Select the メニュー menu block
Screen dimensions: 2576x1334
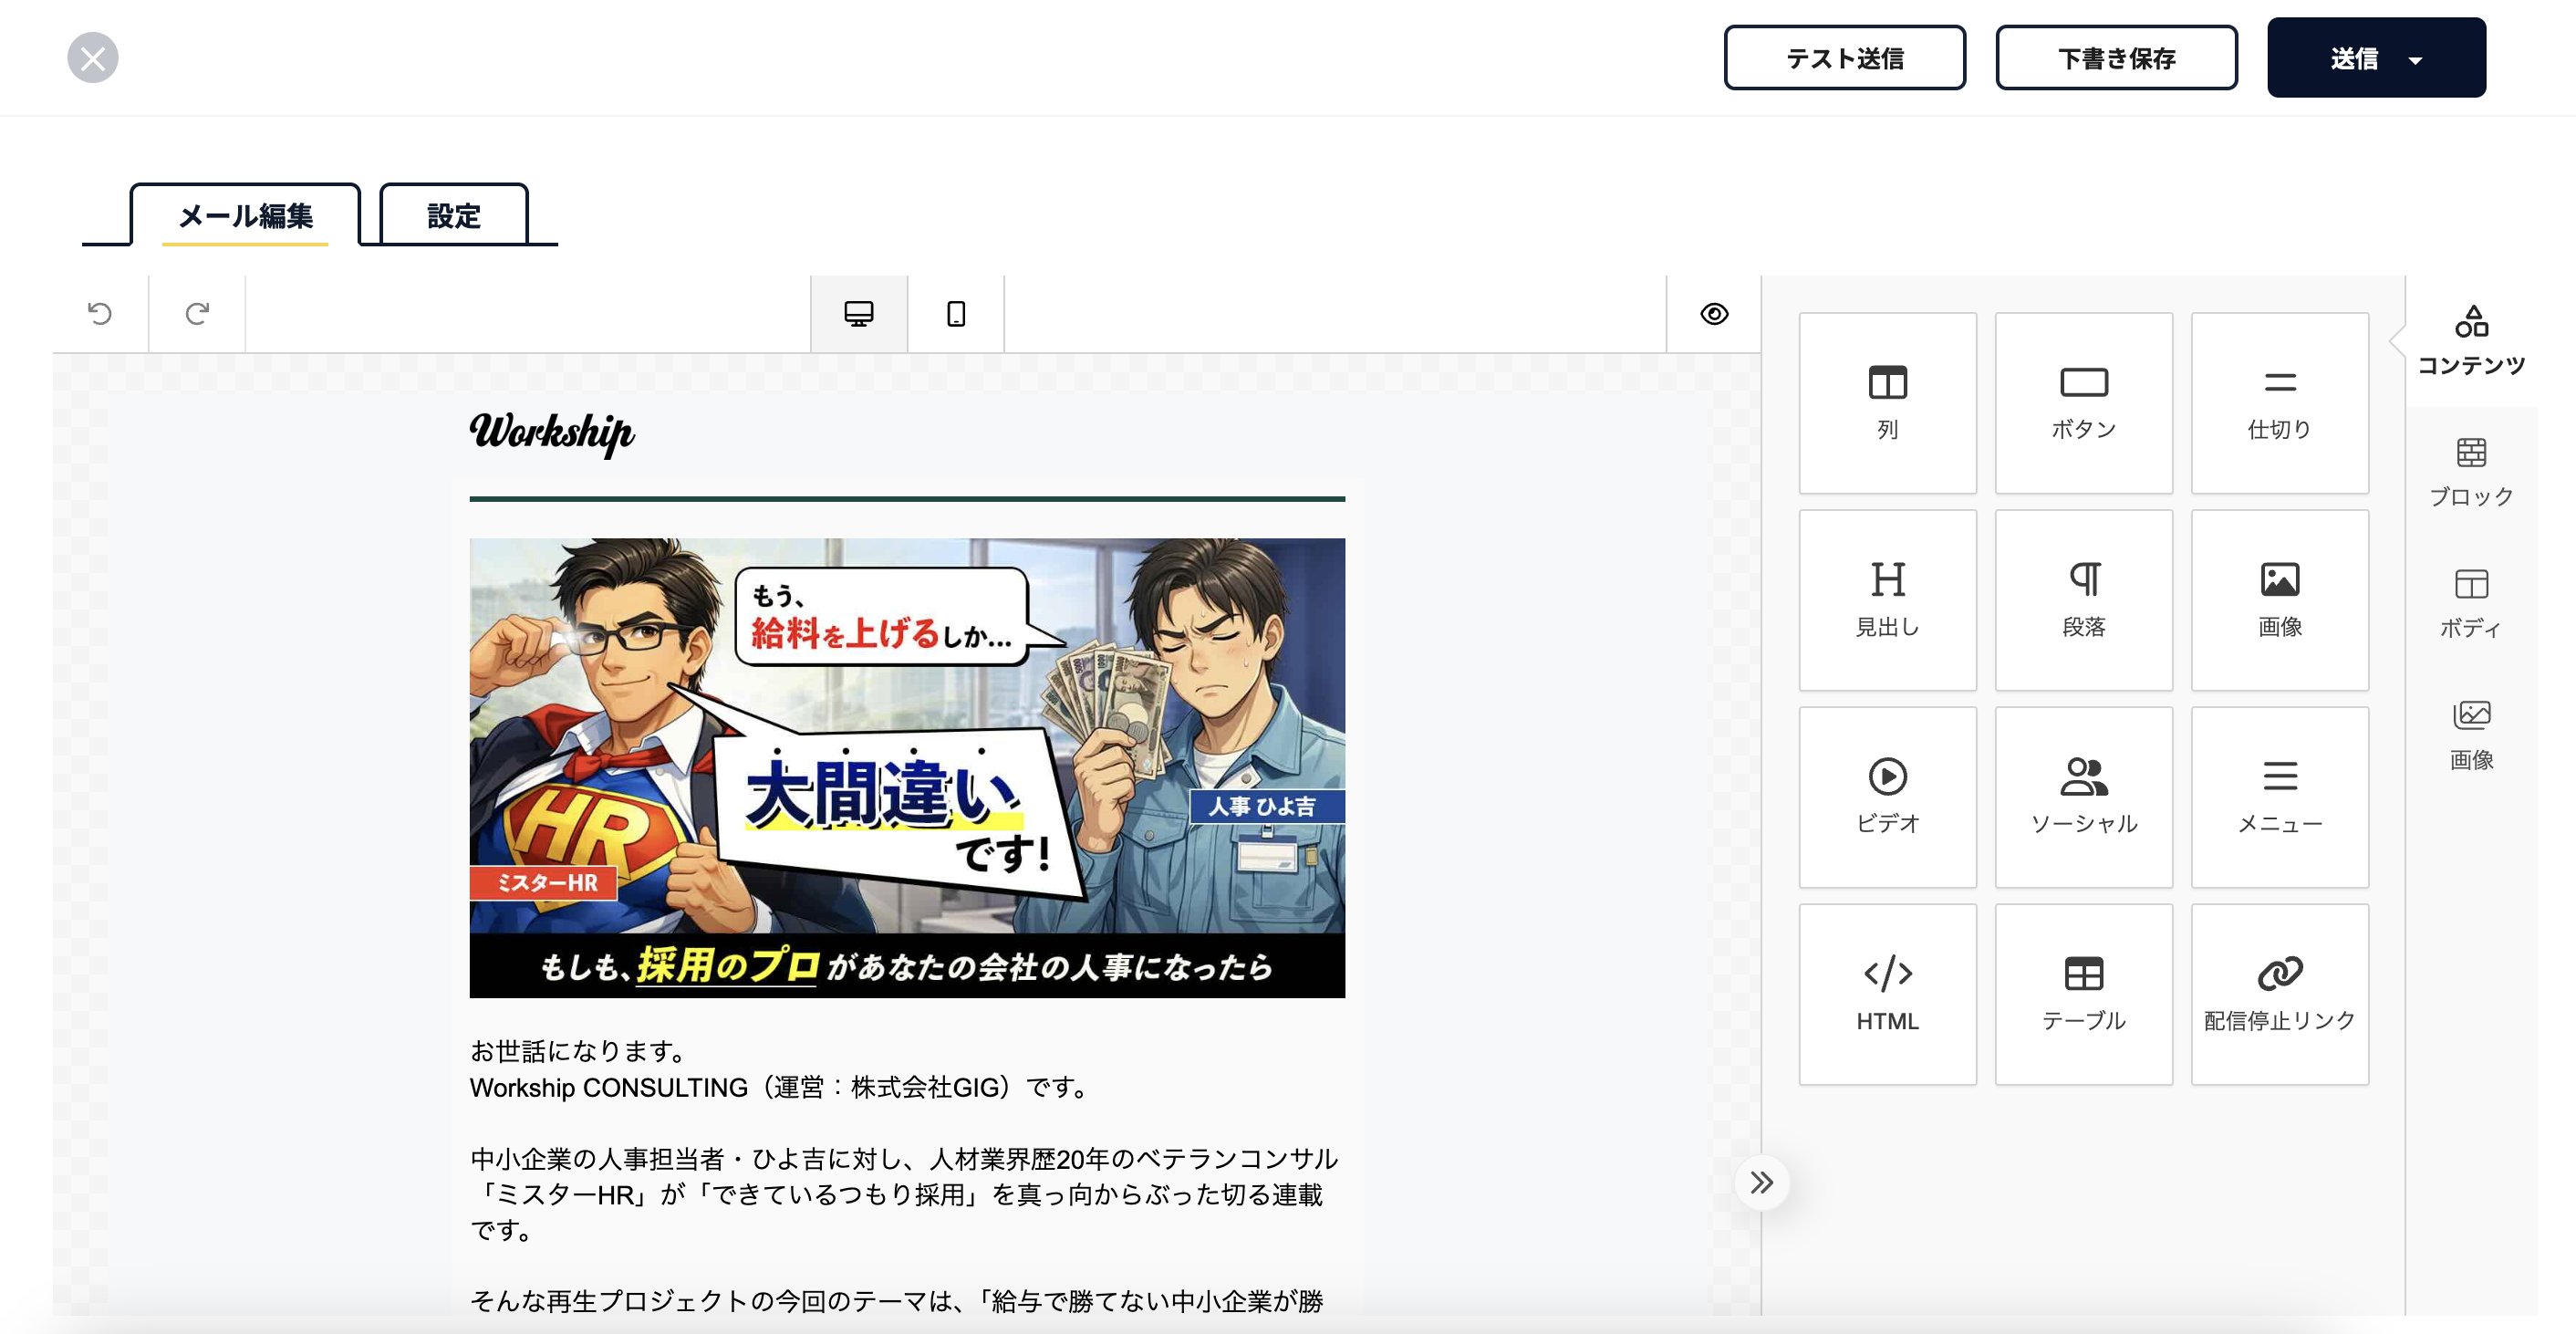[2279, 797]
